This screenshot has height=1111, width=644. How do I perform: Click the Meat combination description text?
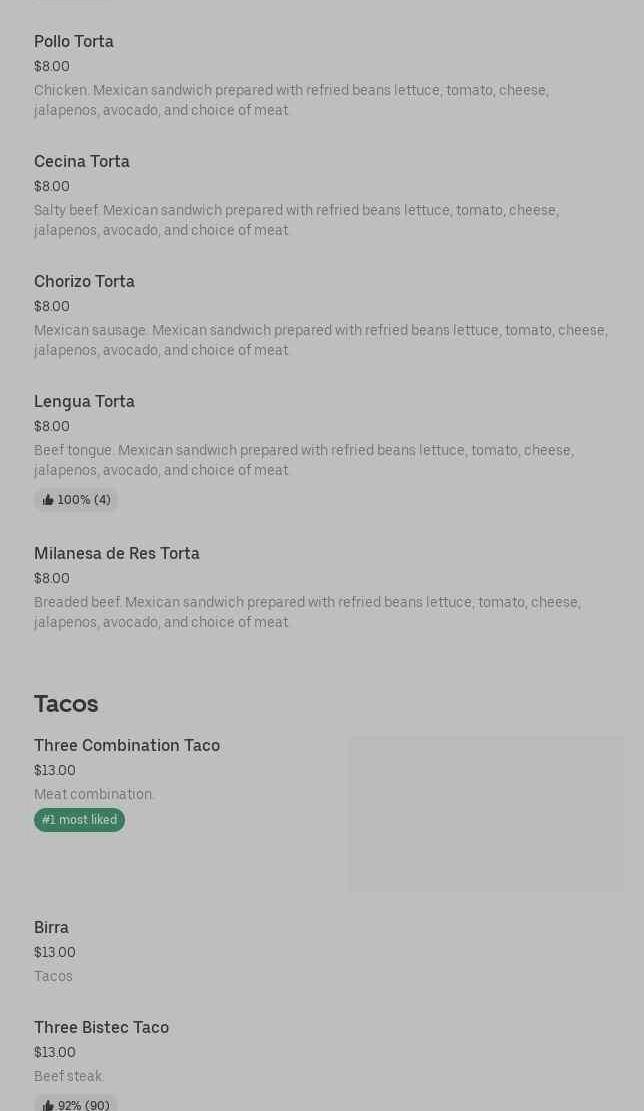point(94,795)
